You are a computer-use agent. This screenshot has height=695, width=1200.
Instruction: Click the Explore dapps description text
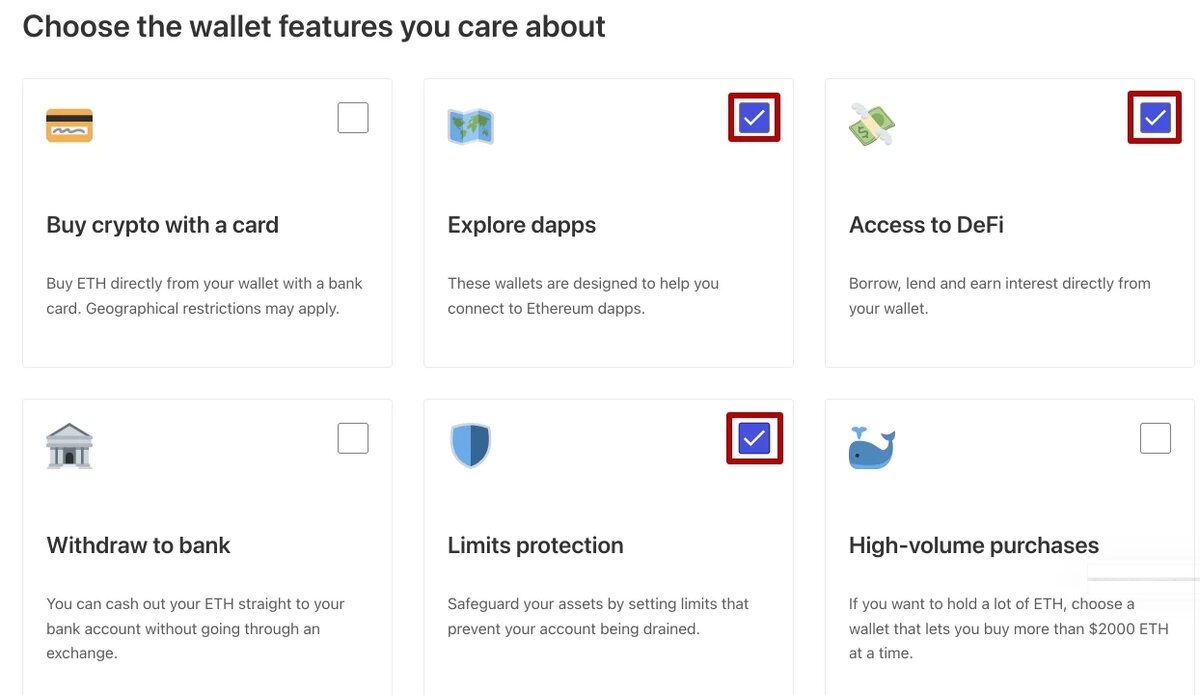coord(583,296)
